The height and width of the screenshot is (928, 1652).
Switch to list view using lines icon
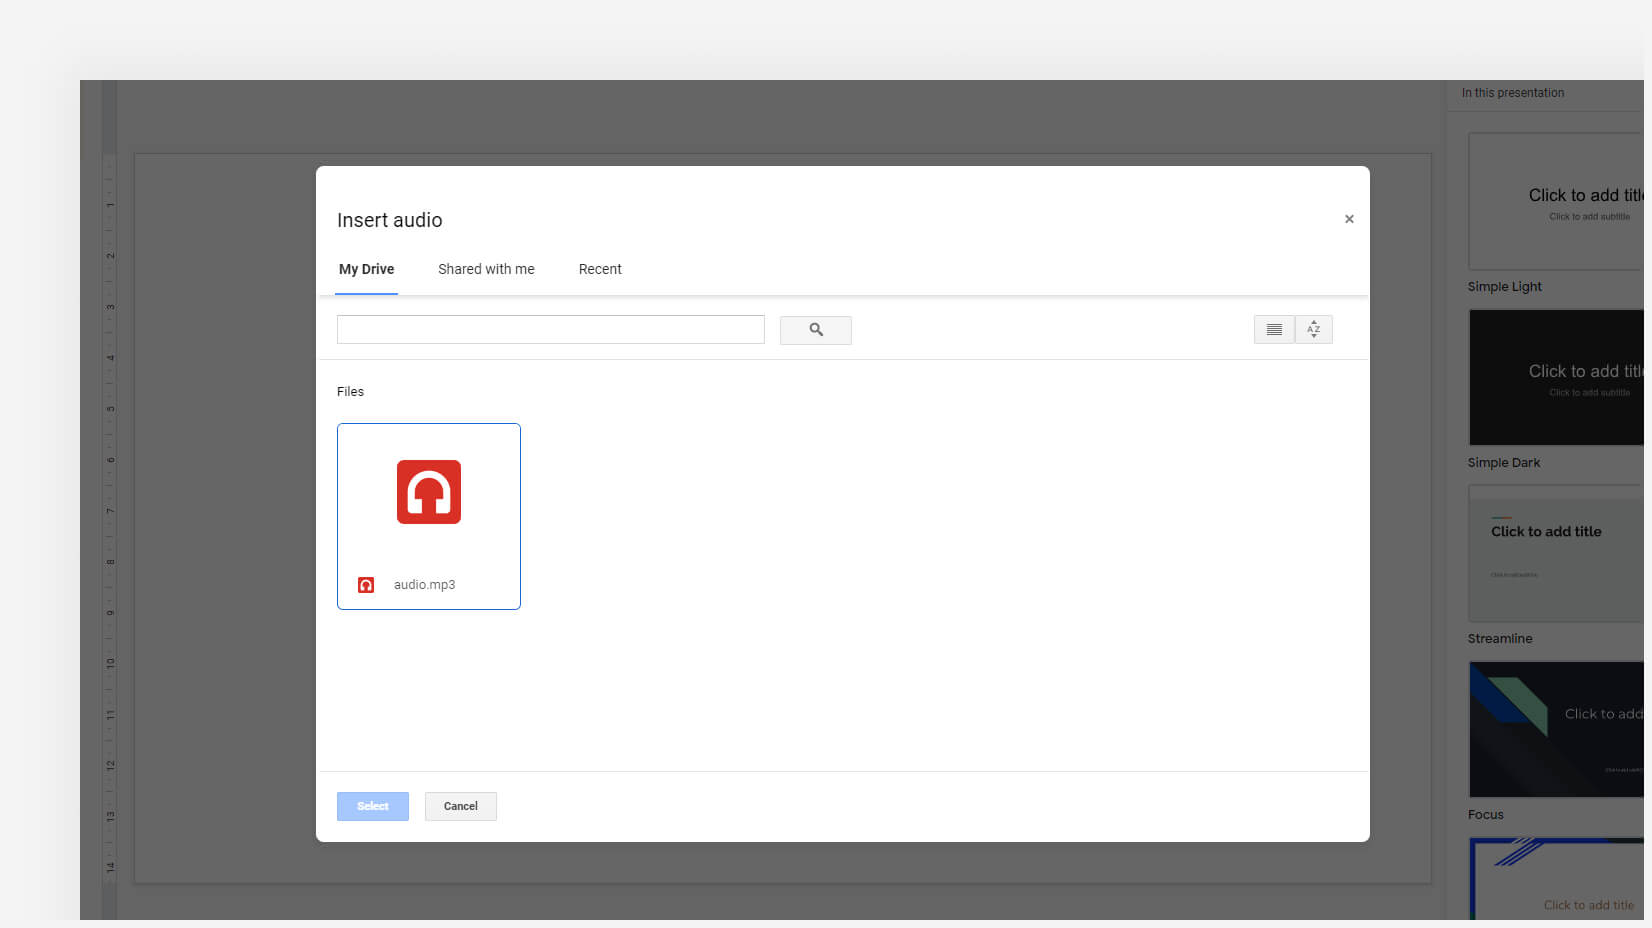click(1274, 330)
